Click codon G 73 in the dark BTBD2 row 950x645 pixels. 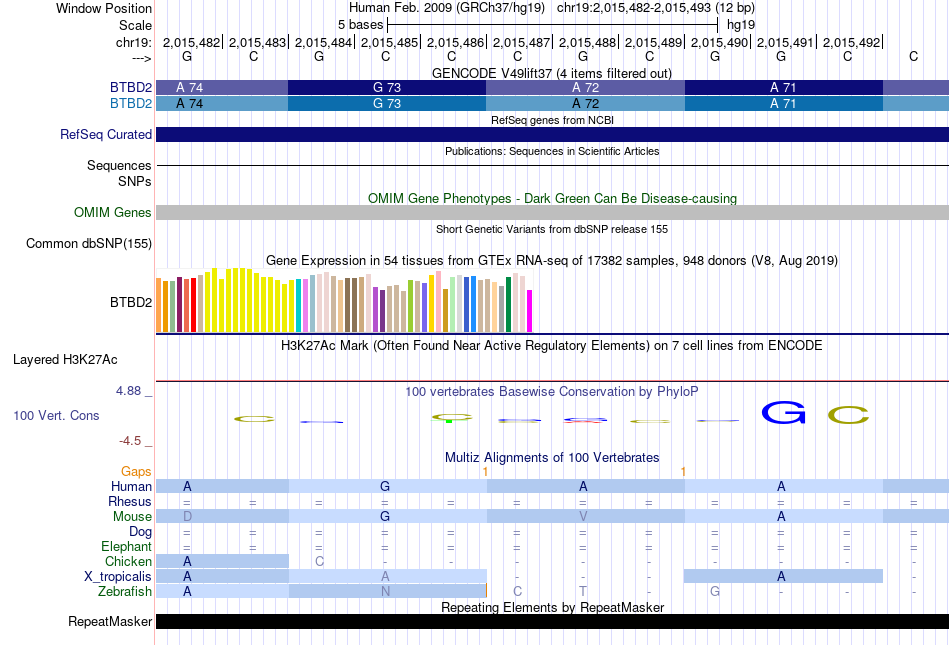[387, 88]
